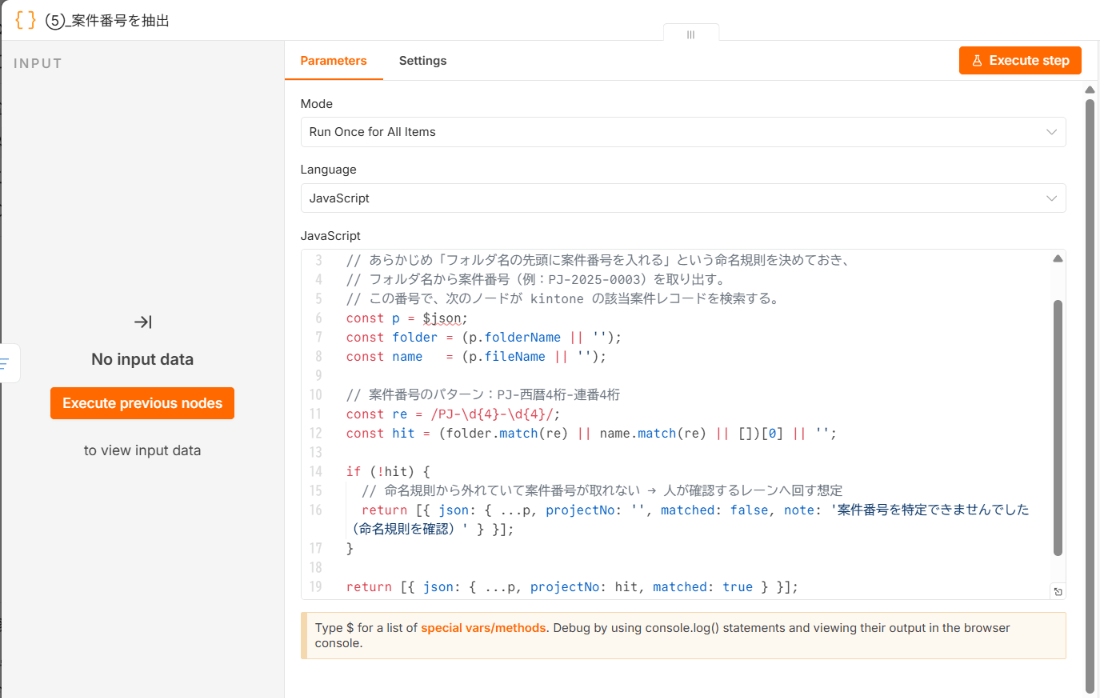Click the Execute previous nodes button
Viewport: 1100px width, 698px height.
142,403
